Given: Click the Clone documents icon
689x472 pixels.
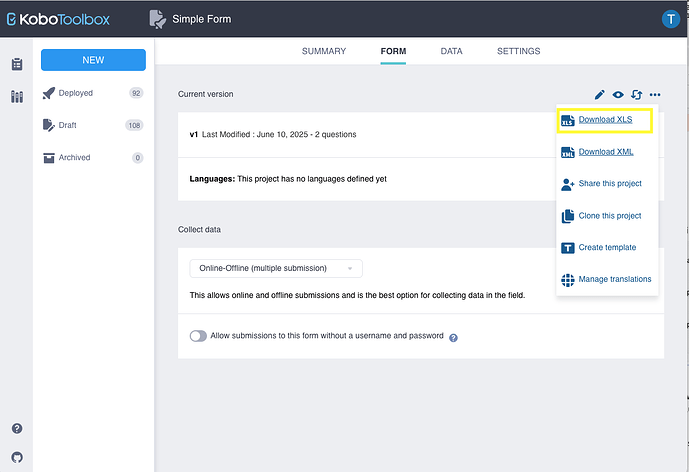Looking at the screenshot, I should tap(567, 216).
